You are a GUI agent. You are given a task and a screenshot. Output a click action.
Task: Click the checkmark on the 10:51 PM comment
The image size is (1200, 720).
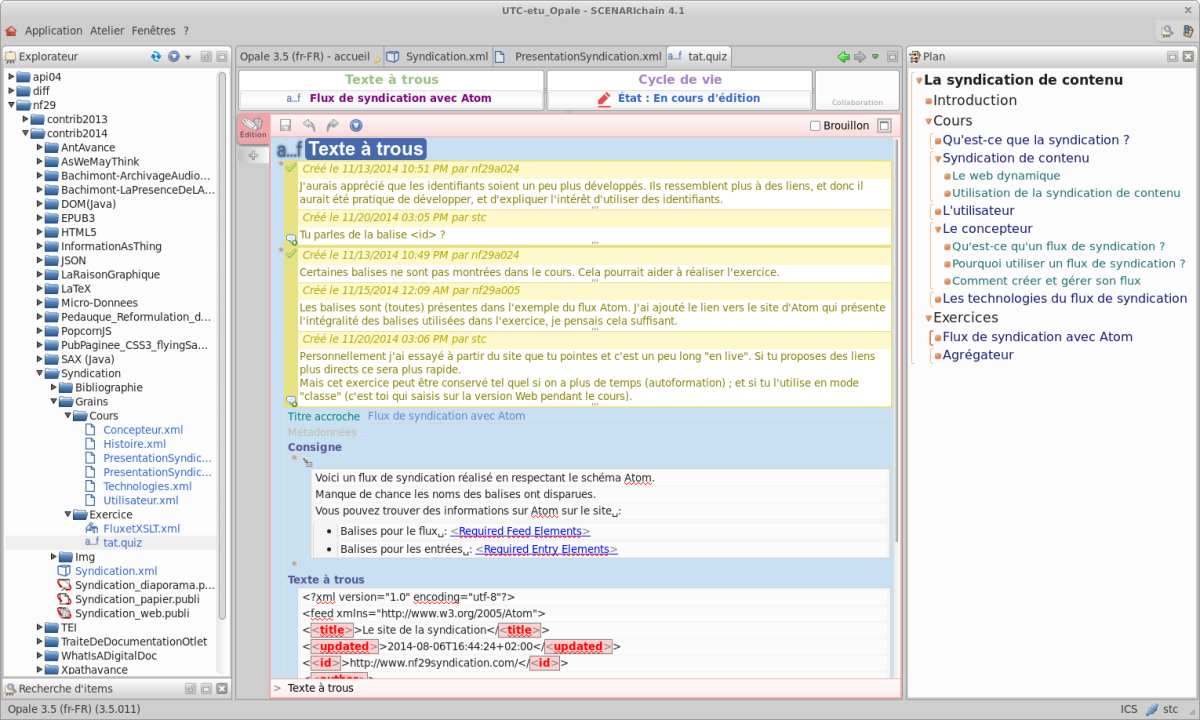pos(291,168)
